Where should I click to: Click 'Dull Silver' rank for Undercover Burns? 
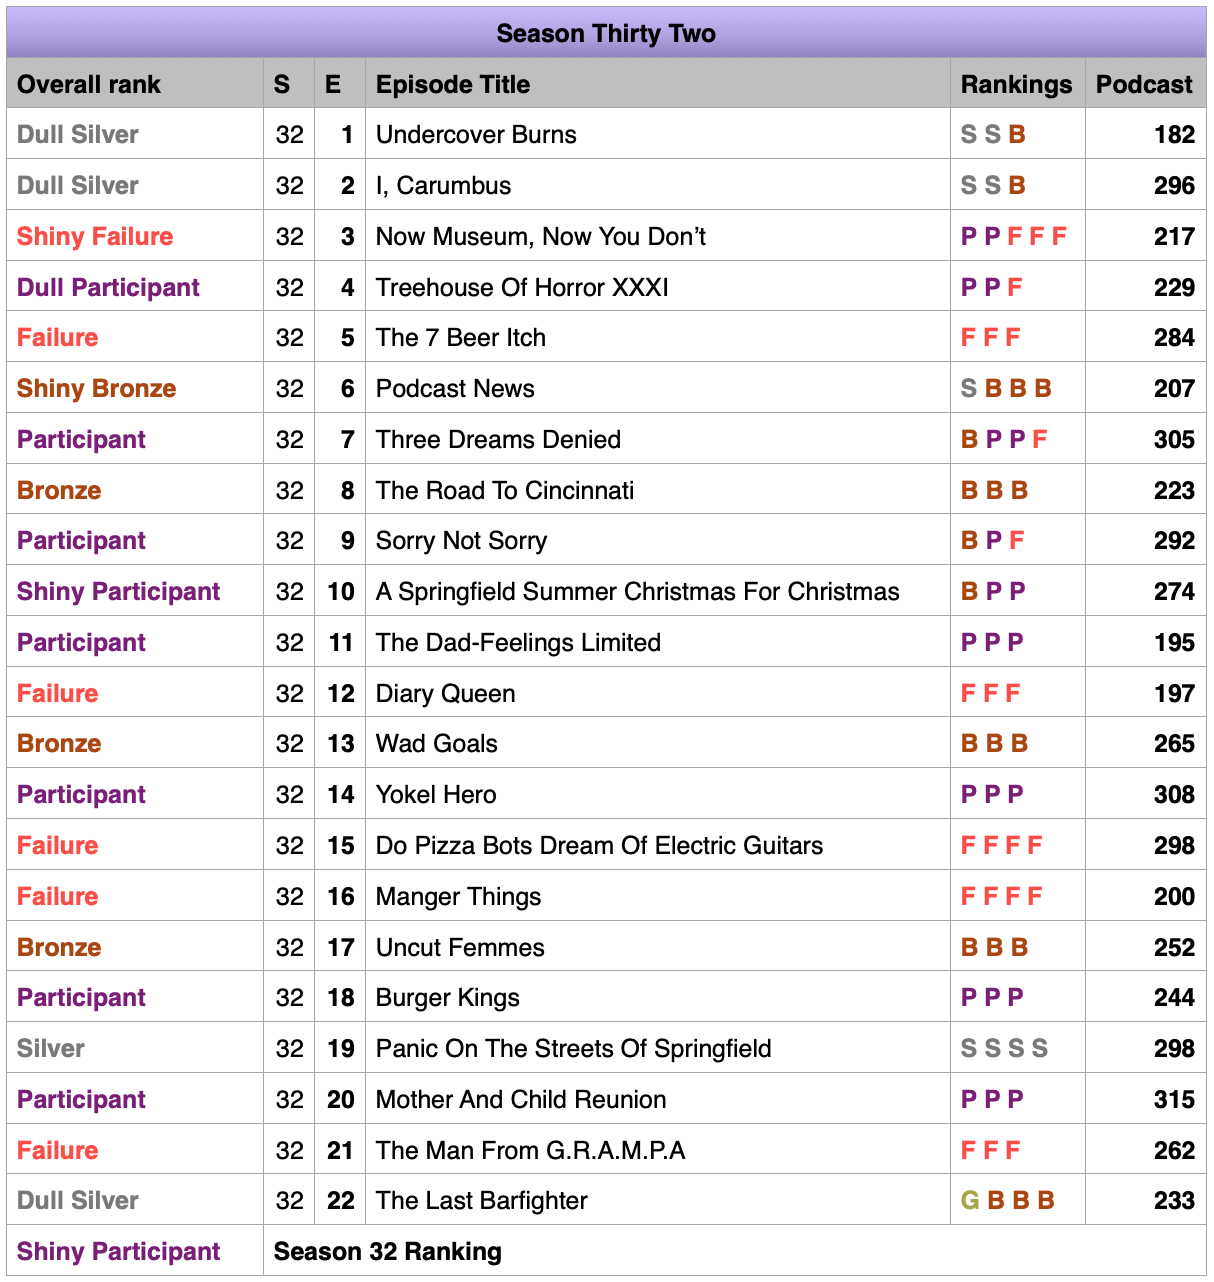click(78, 134)
